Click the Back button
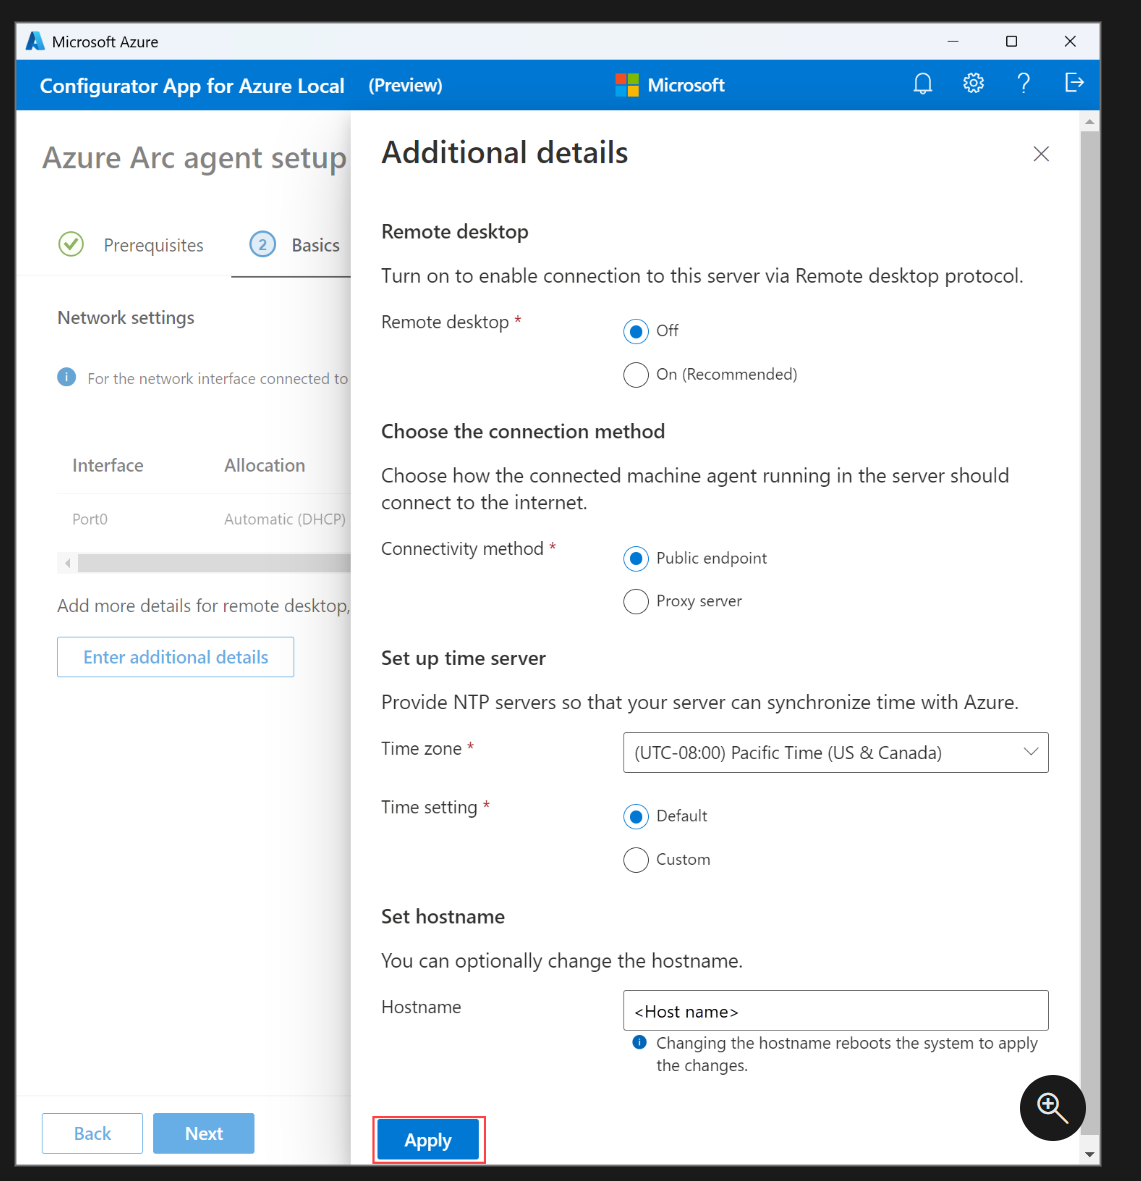1141x1181 pixels. coord(92,1134)
